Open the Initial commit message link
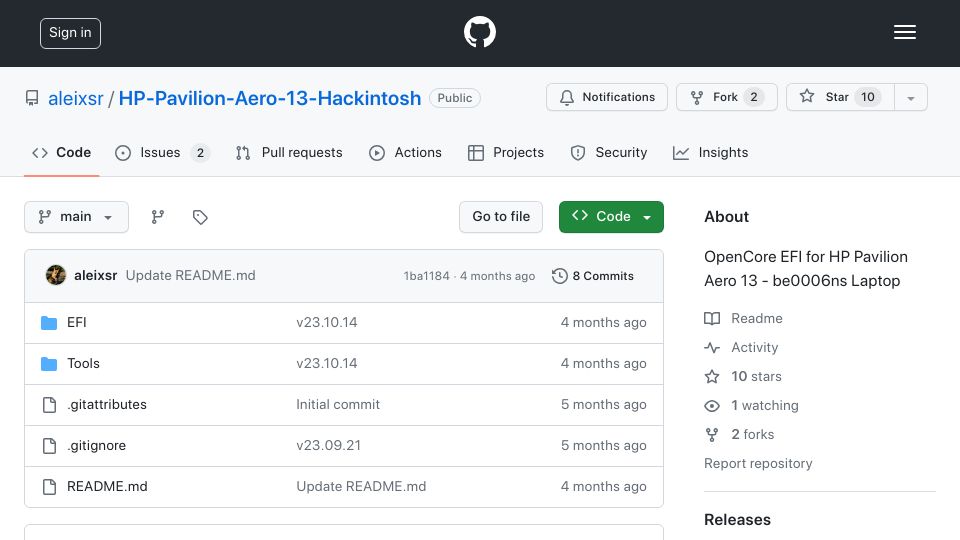The height and width of the screenshot is (540, 960). 338,405
